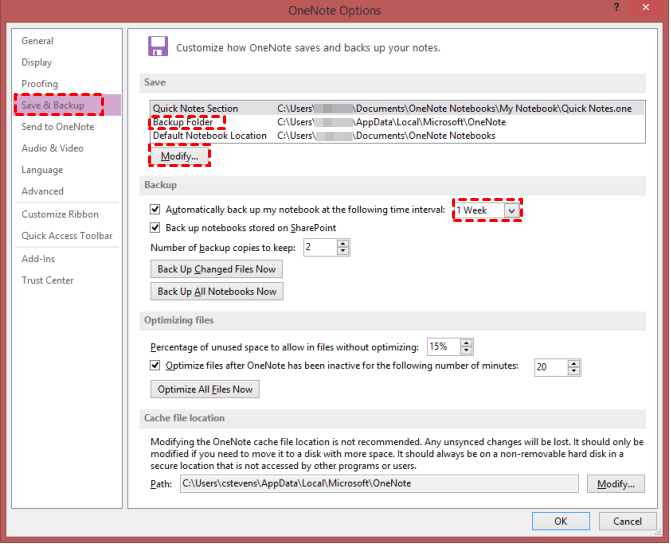Confirm settings with OK button

(x=561, y=521)
